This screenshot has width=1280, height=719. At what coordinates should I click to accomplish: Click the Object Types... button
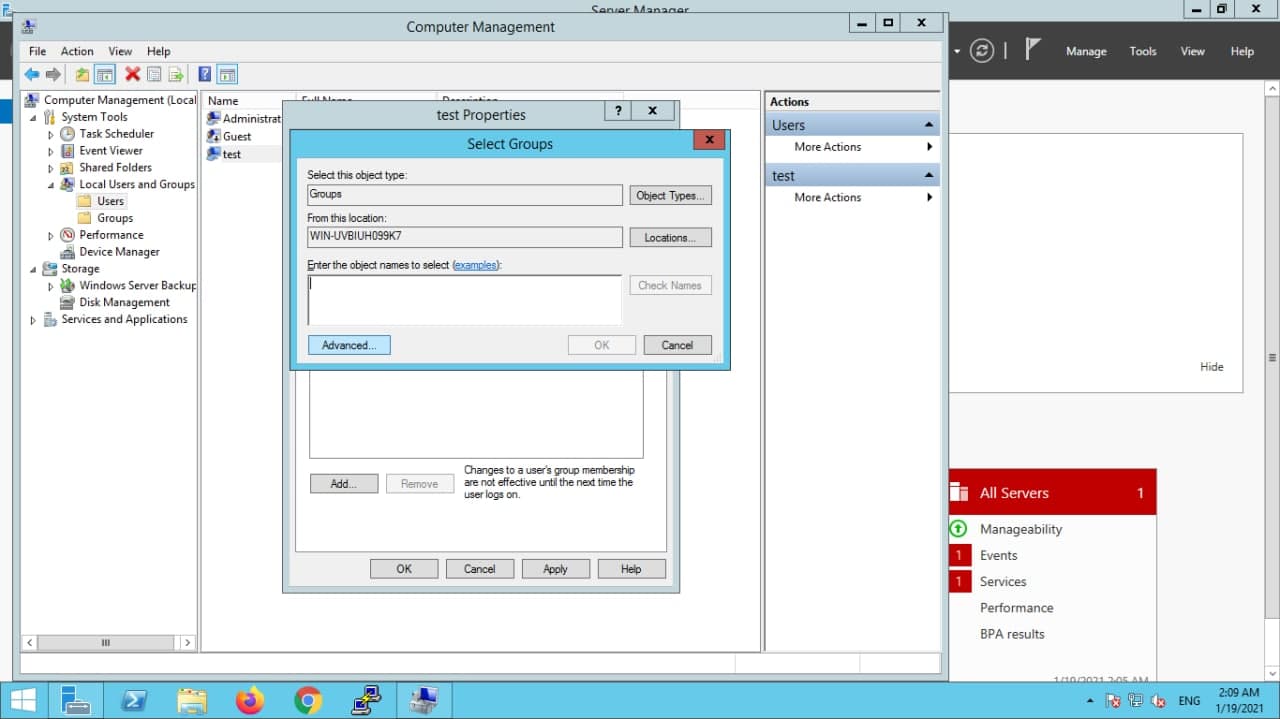670,195
